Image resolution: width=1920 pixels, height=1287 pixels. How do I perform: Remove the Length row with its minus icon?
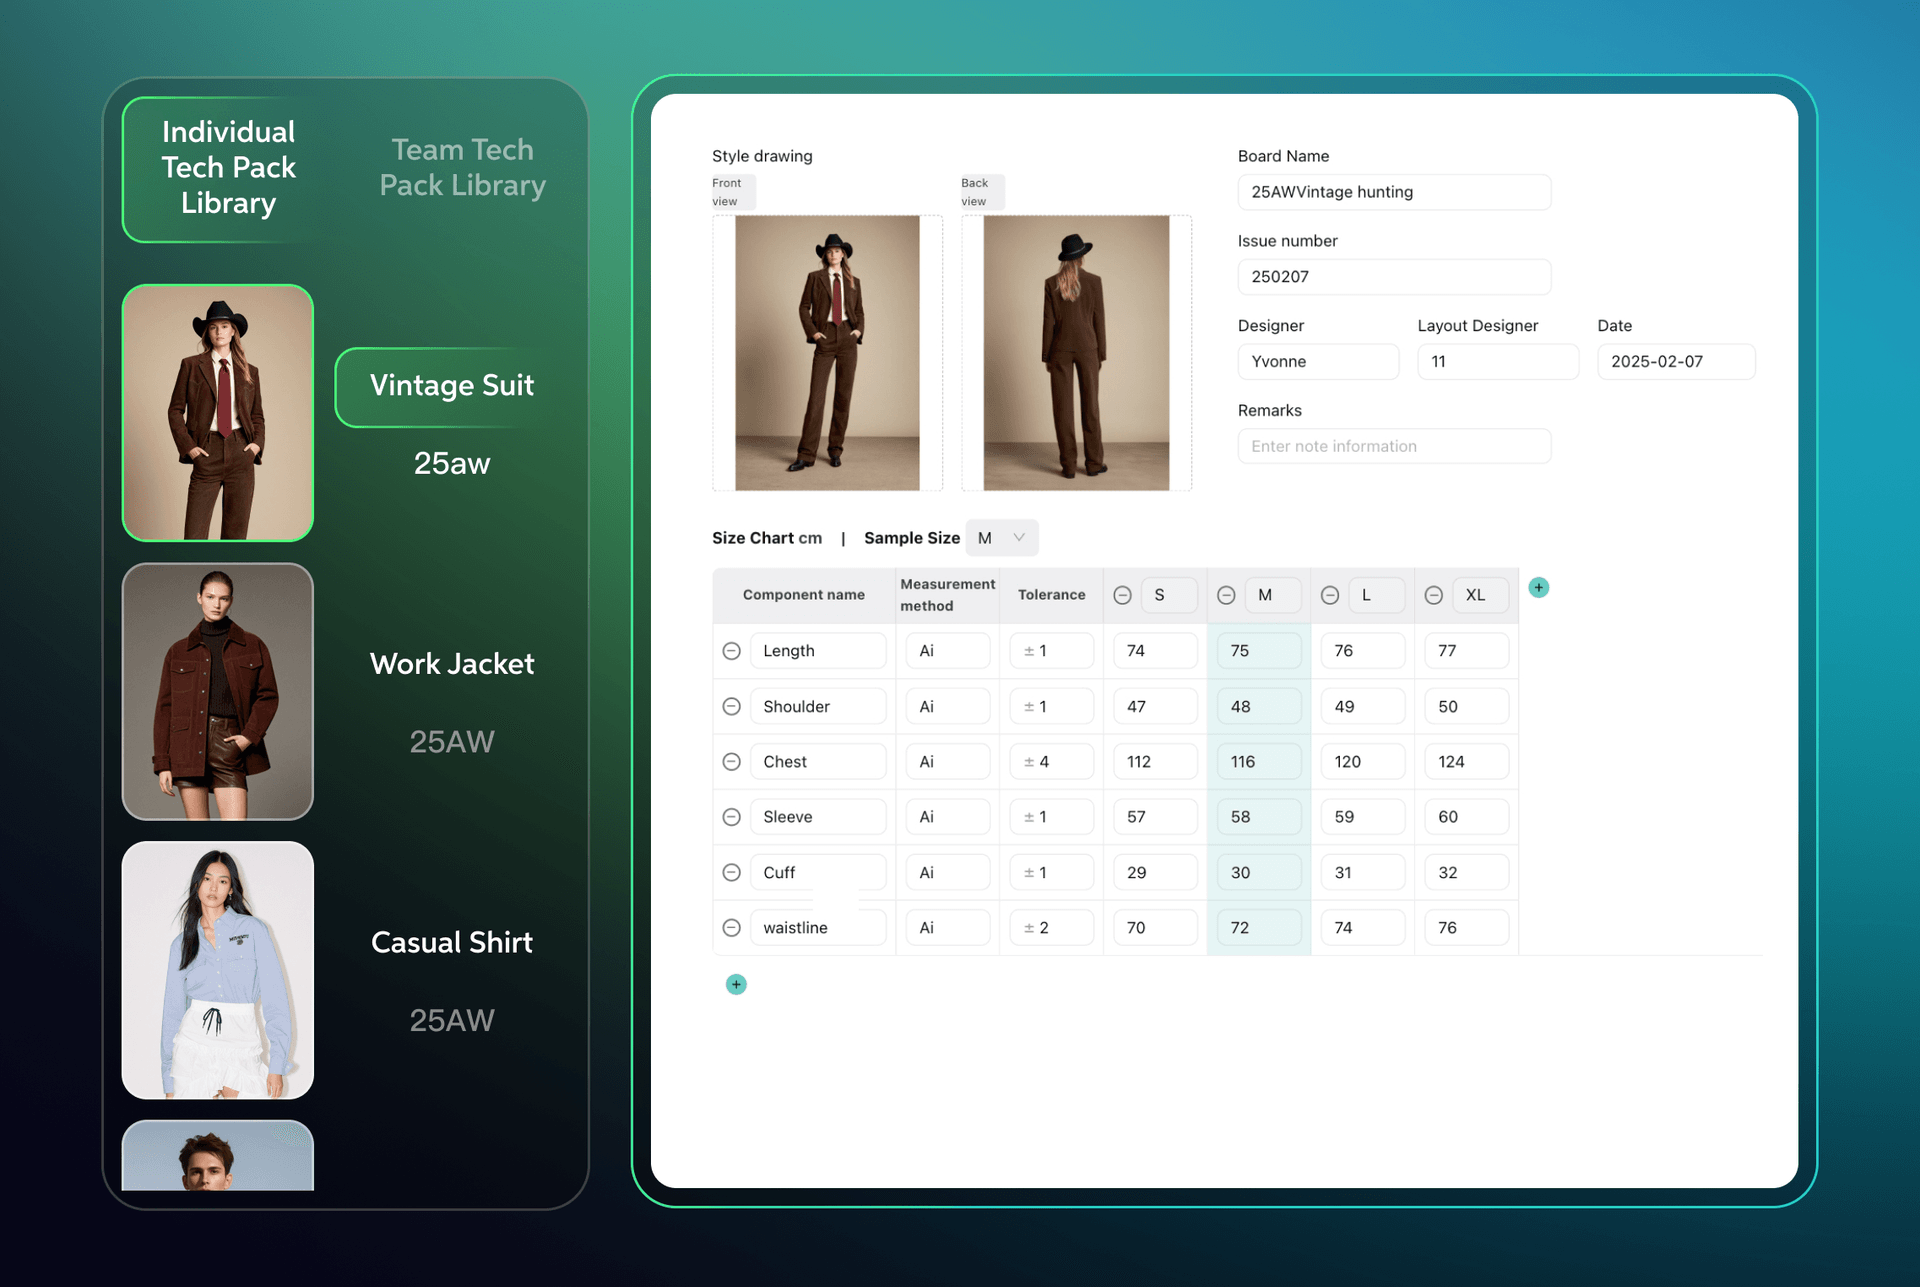(731, 651)
